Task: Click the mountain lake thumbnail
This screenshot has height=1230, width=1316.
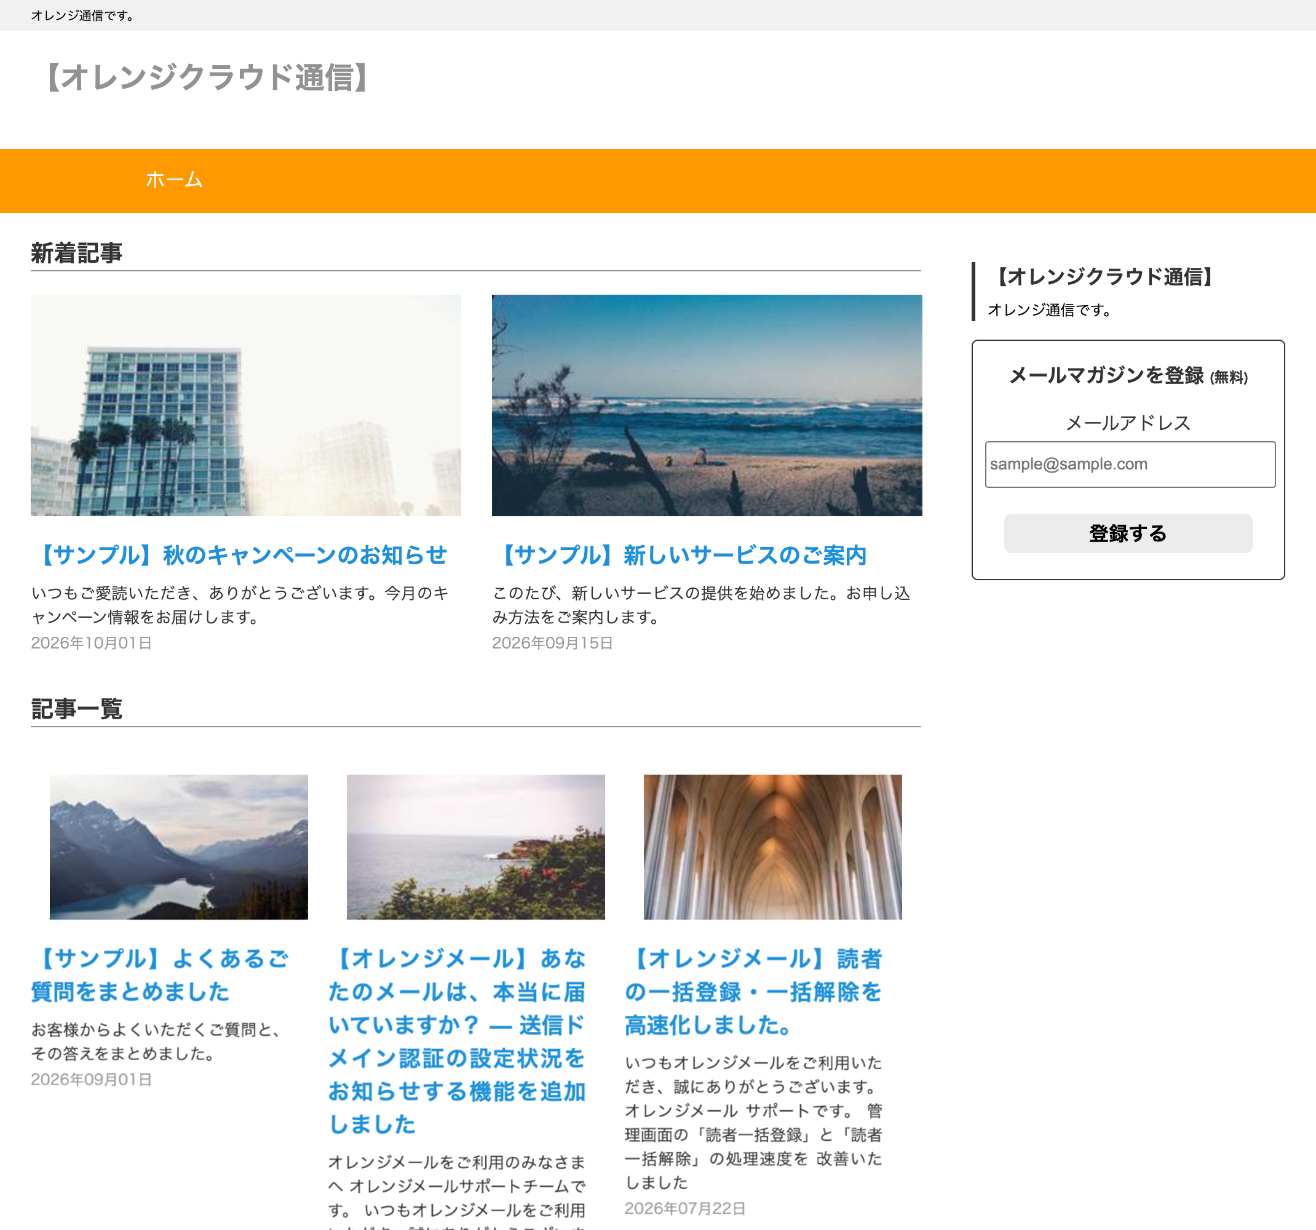Action: [x=179, y=847]
